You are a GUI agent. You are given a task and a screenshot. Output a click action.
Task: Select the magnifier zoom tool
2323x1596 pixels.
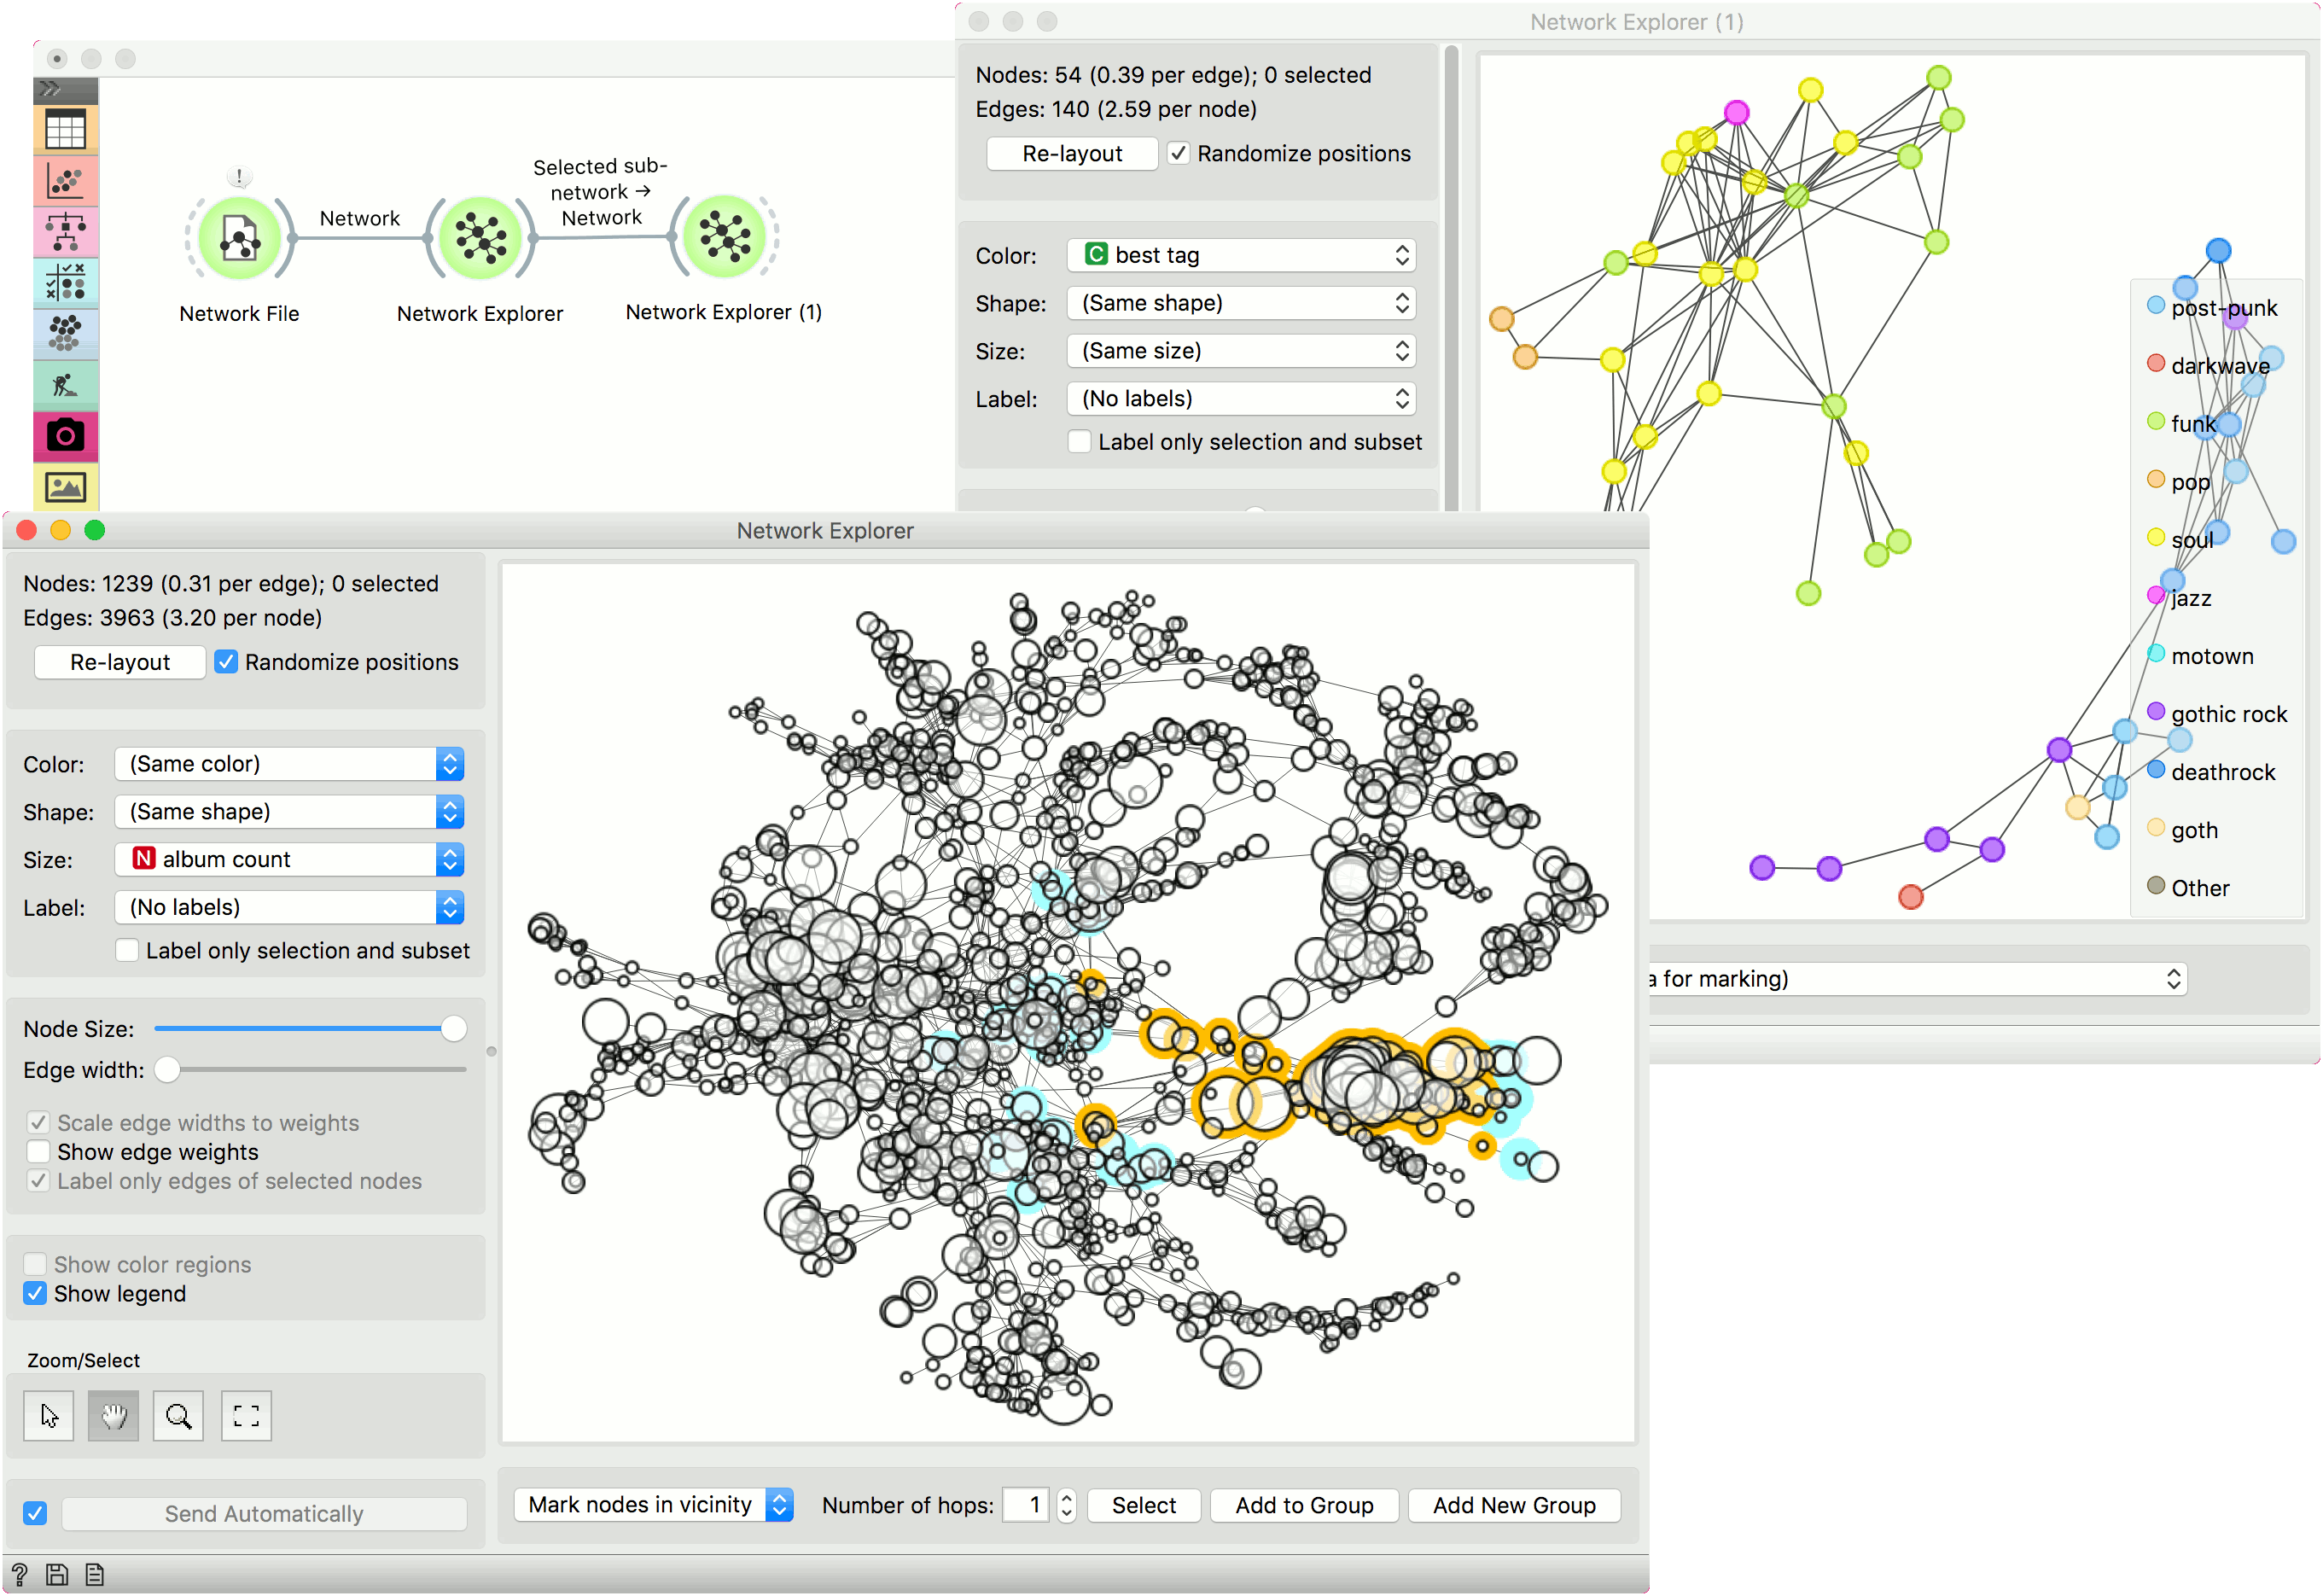178,1416
